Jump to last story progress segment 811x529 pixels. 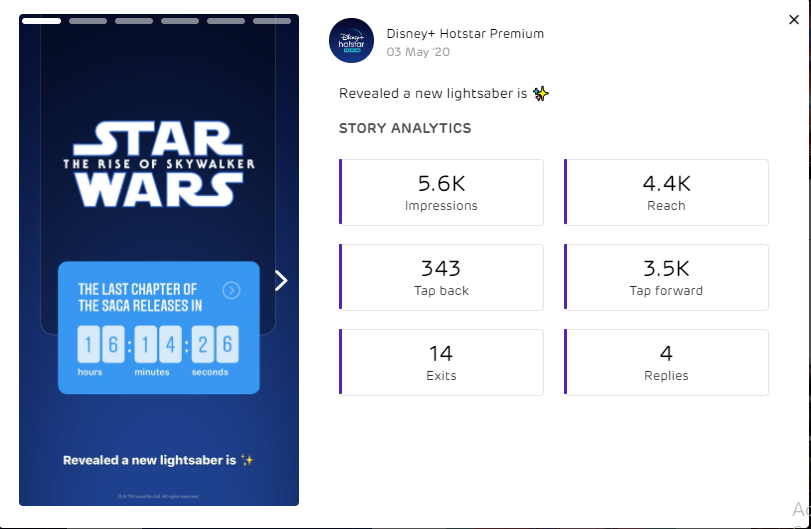(x=272, y=20)
